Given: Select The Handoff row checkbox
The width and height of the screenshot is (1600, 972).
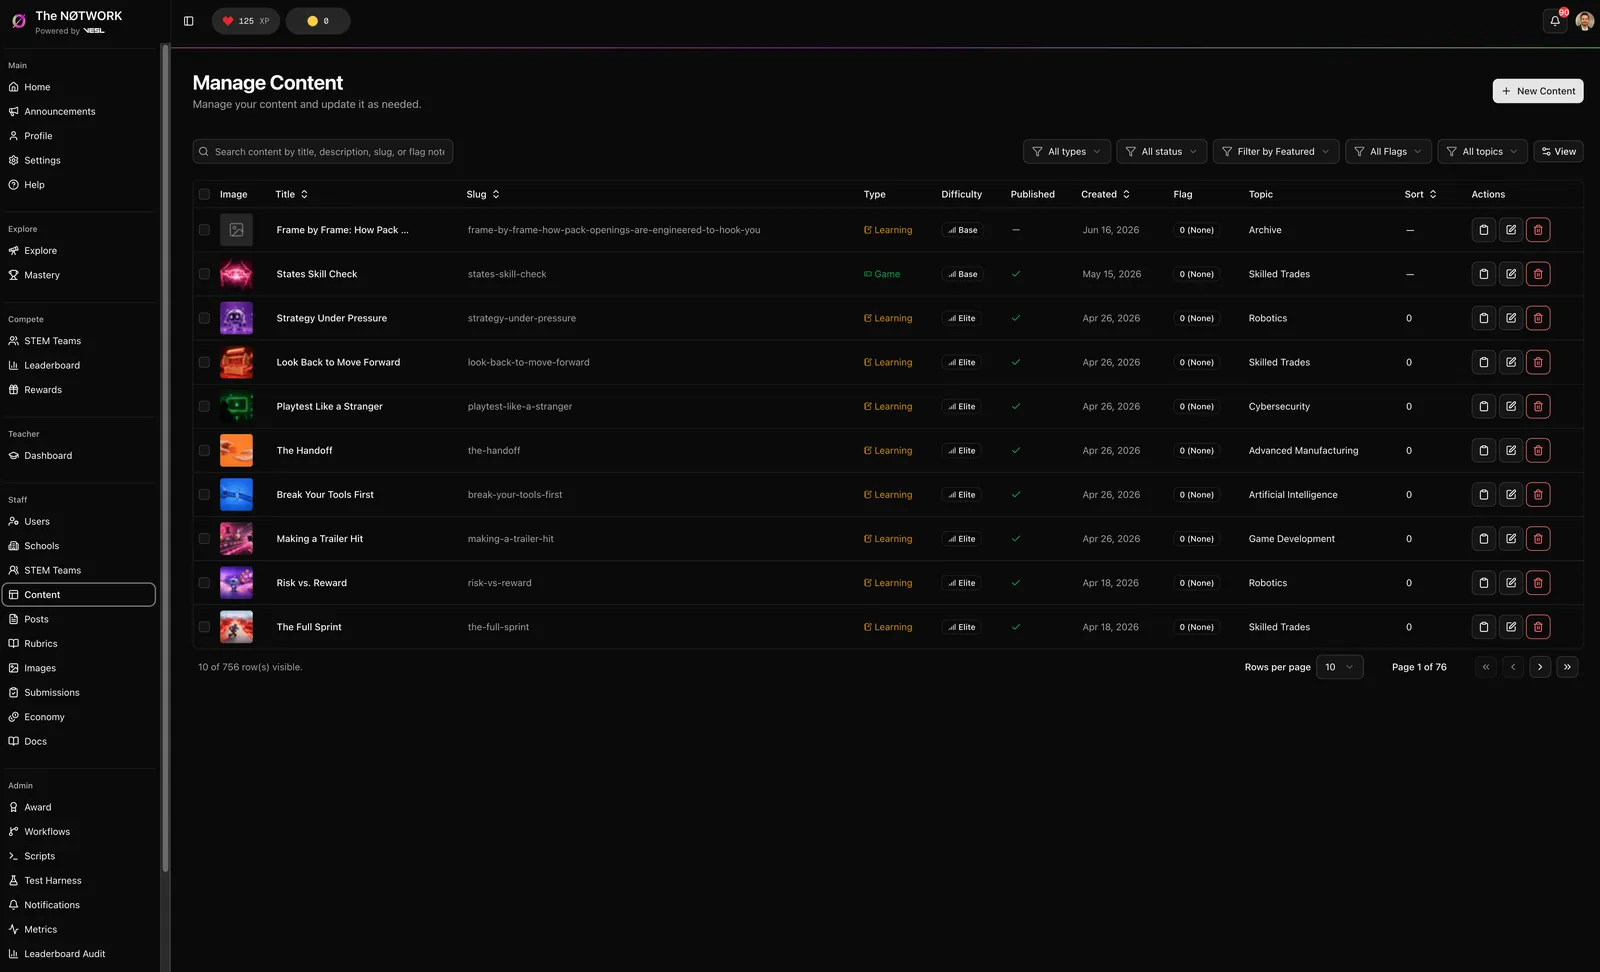Looking at the screenshot, I should (204, 451).
